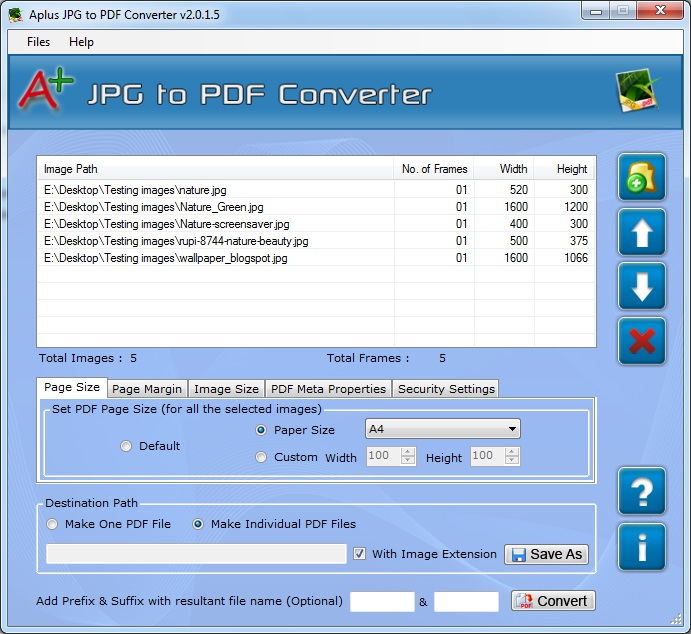This screenshot has height=634, width=691.
Task: Switch to the Page Size tab
Action: (x=72, y=387)
